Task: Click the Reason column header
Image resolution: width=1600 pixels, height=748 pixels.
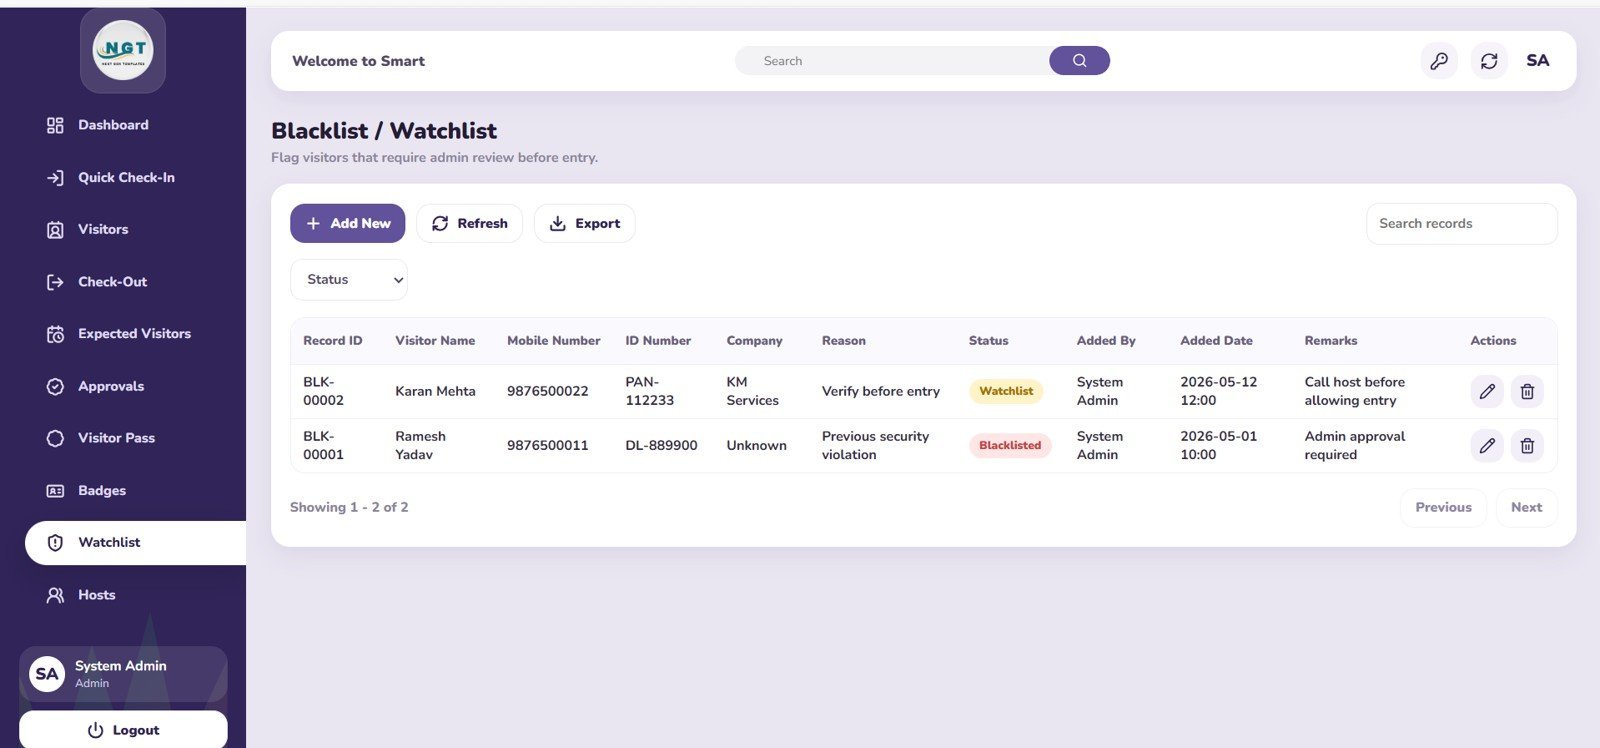Action: coord(844,341)
